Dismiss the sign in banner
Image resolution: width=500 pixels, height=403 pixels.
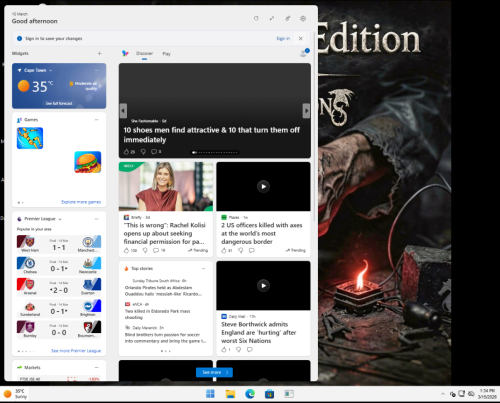(x=300, y=38)
